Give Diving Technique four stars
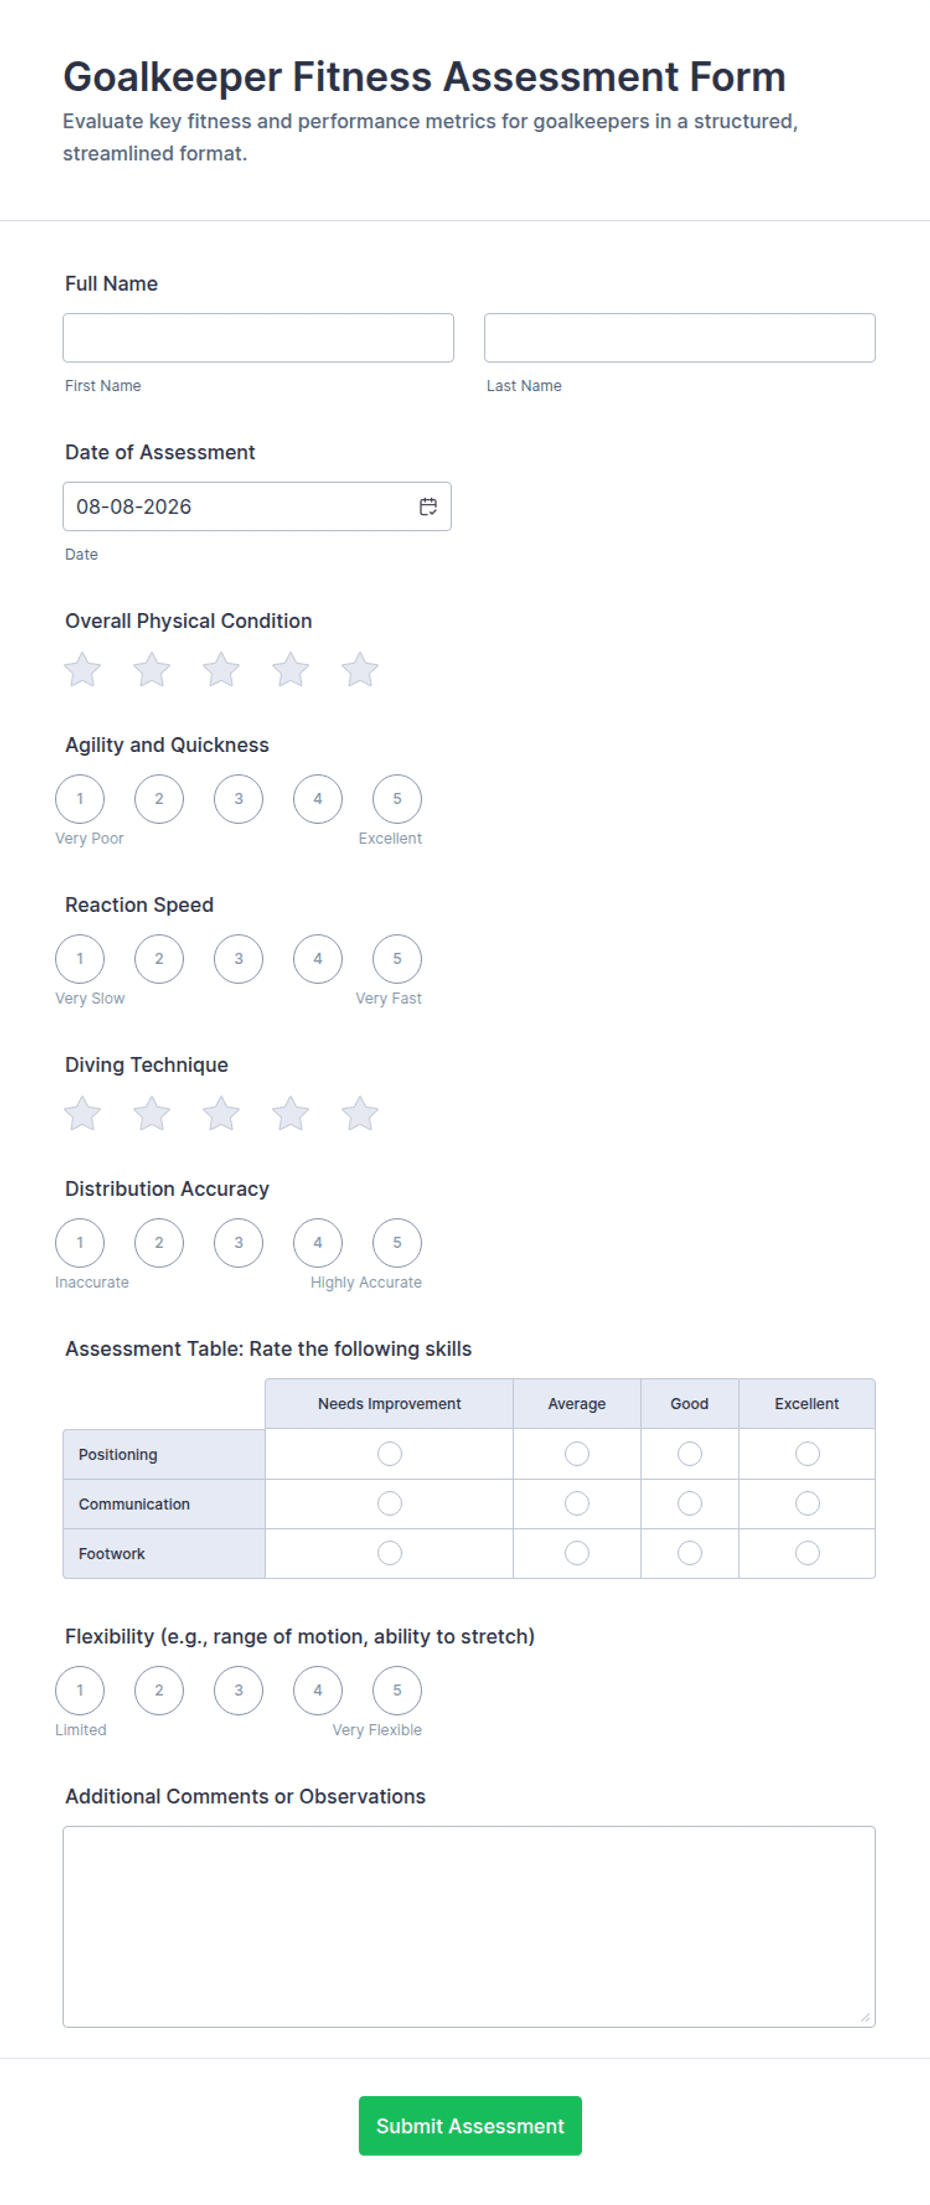 291,1114
